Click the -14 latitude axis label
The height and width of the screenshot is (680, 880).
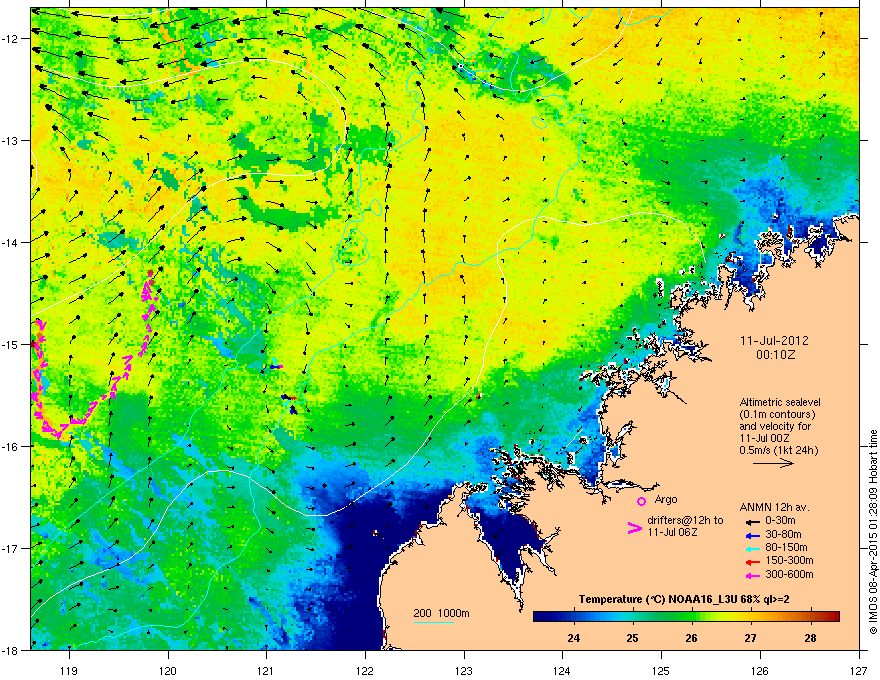coord(11,242)
